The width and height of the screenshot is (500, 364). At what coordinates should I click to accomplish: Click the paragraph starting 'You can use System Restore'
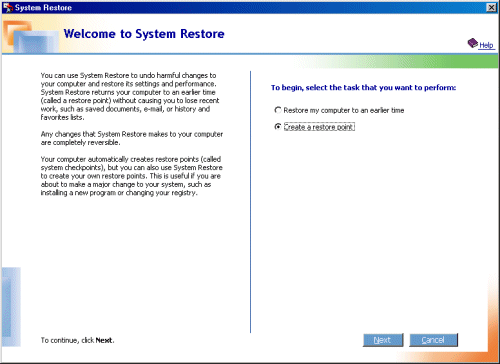[x=130, y=96]
